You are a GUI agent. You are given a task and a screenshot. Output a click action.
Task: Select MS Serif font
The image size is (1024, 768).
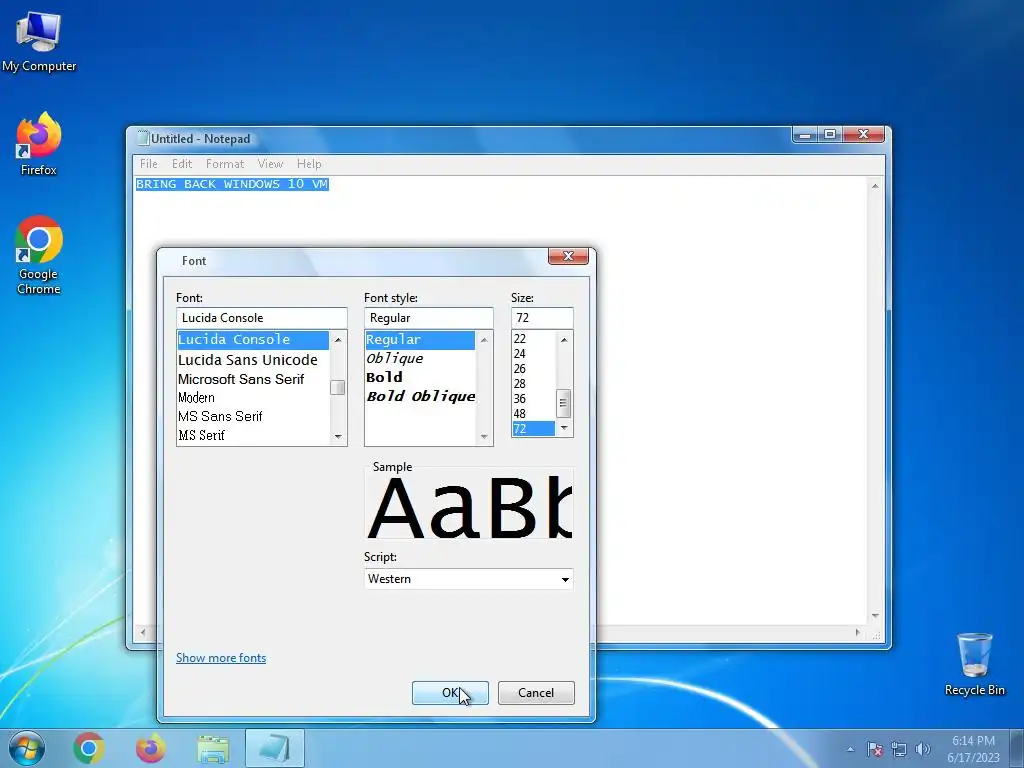coord(253,435)
